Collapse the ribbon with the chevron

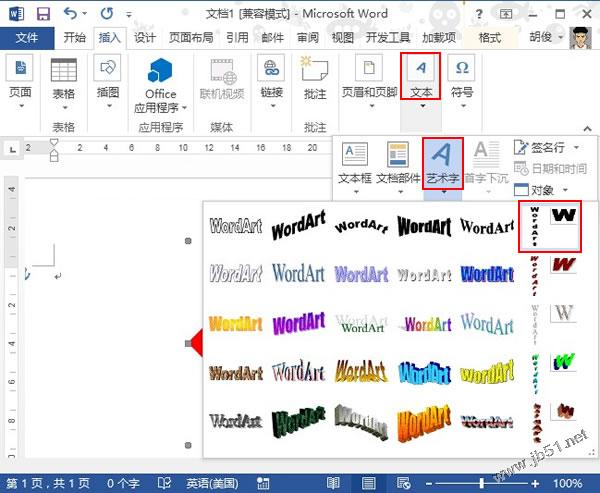[x=587, y=128]
